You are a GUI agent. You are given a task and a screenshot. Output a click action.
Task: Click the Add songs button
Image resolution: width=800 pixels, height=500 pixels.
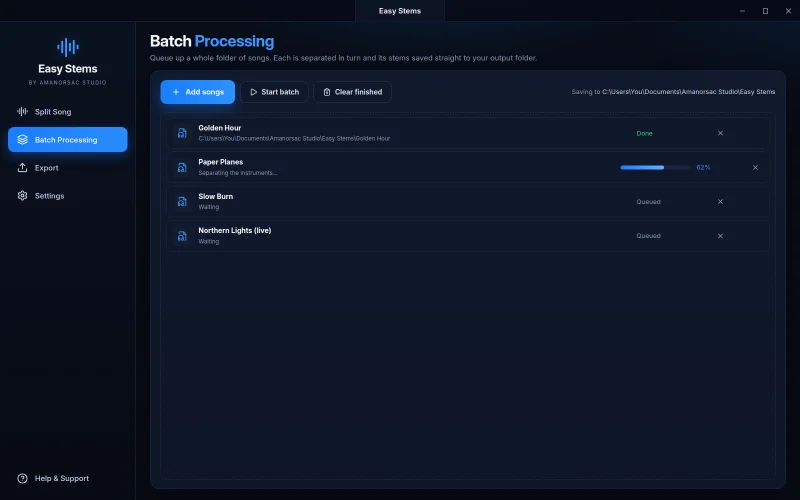point(197,92)
